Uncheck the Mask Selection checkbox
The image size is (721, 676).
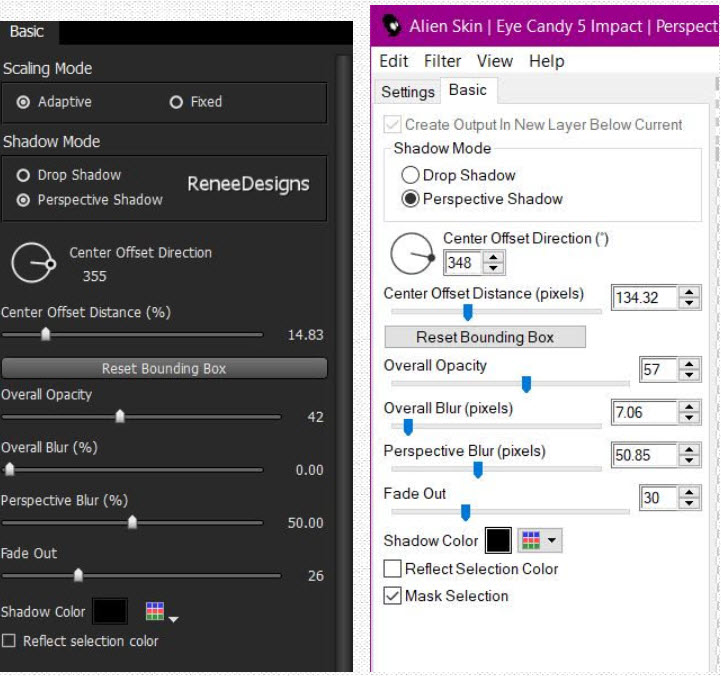tap(392, 596)
